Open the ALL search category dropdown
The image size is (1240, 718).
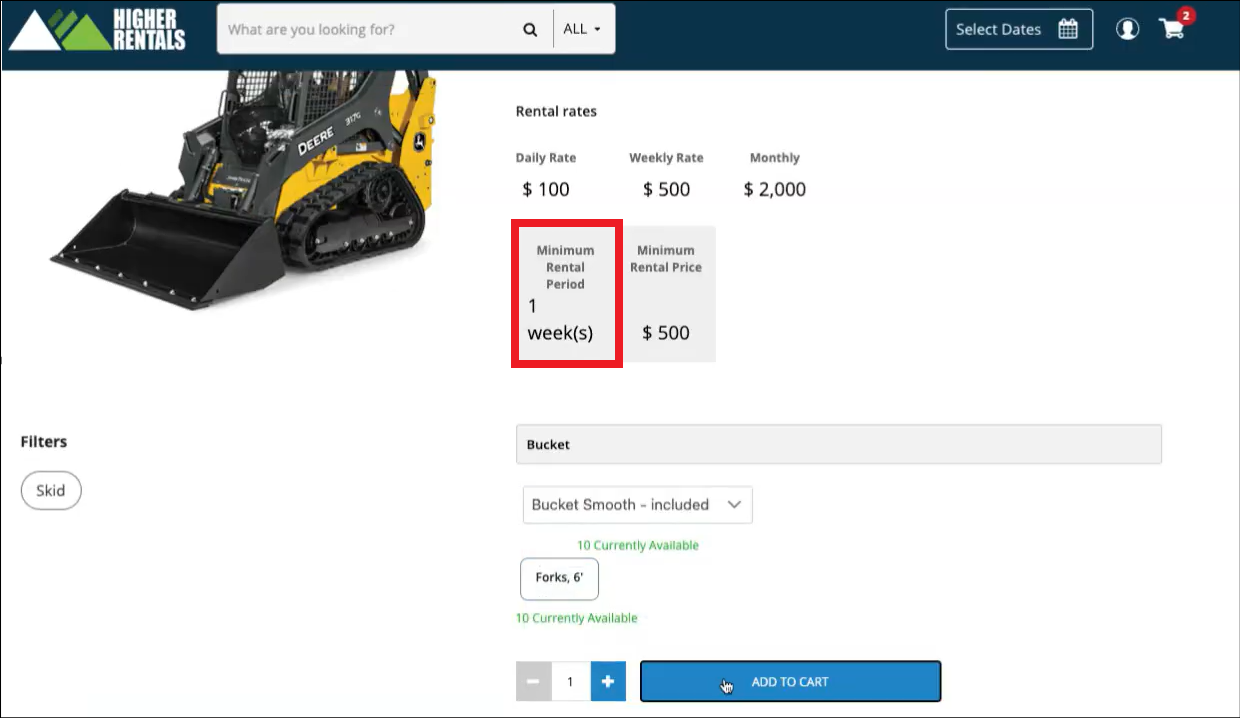click(582, 29)
